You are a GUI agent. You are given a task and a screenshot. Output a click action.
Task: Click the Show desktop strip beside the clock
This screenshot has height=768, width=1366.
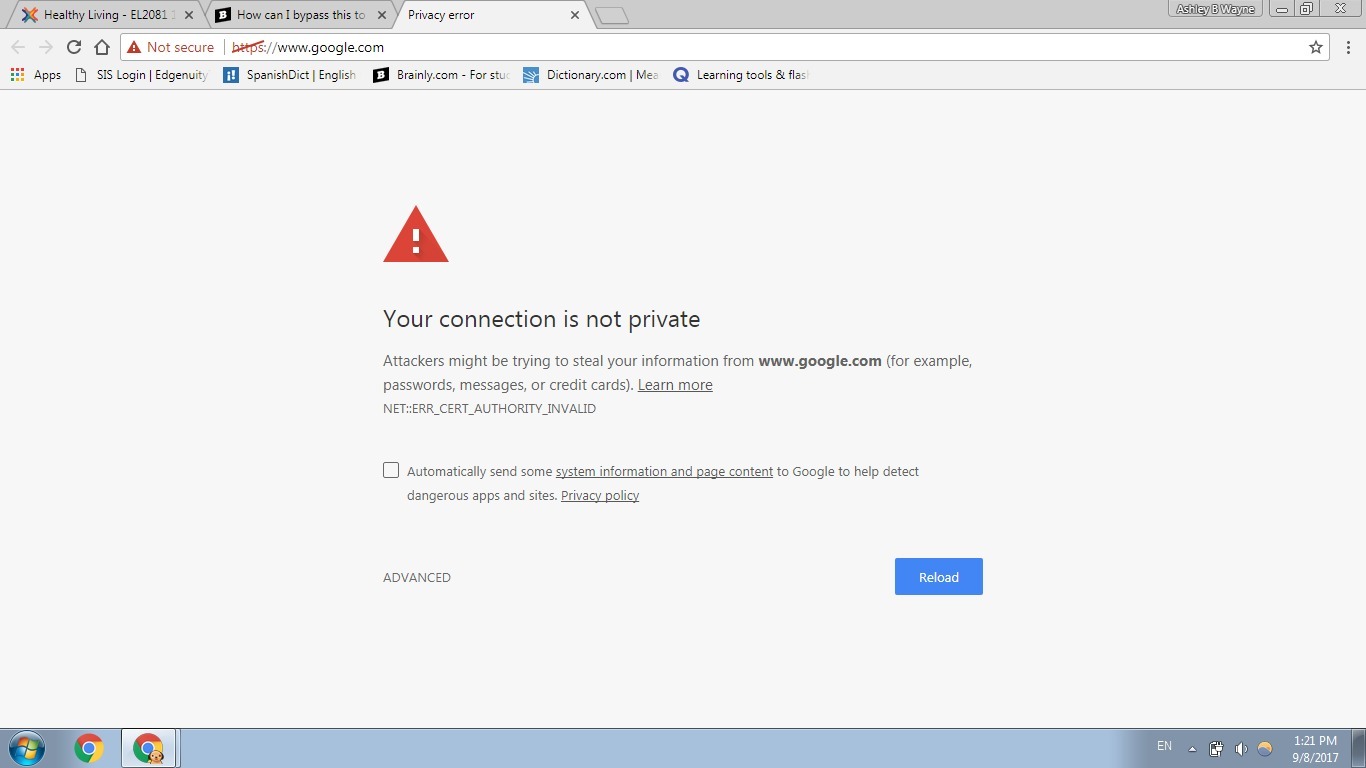pos(1359,748)
